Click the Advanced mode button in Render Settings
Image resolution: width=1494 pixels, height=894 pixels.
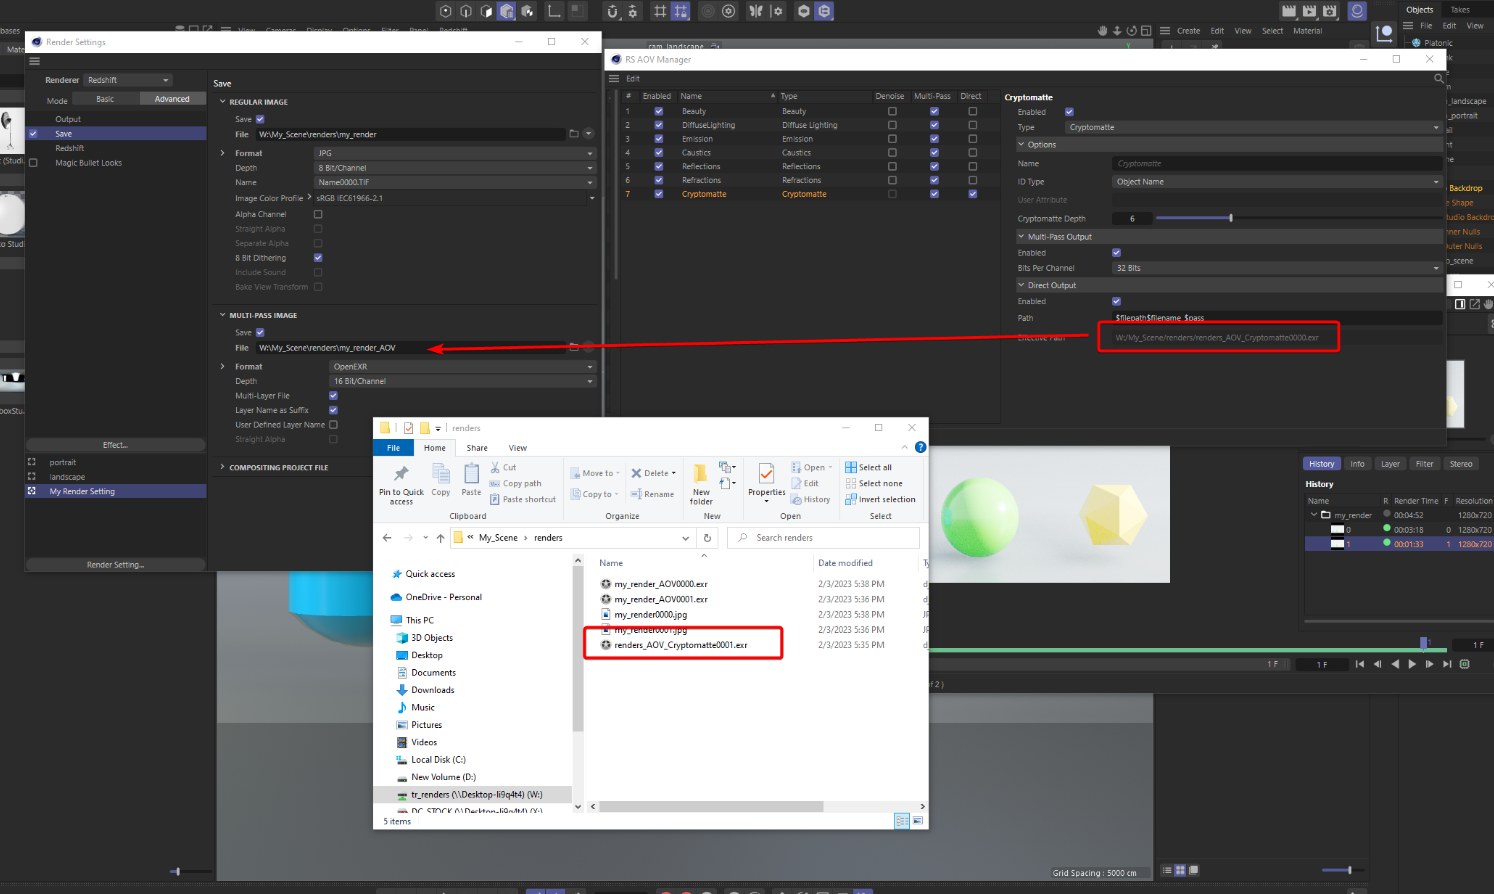[172, 98]
